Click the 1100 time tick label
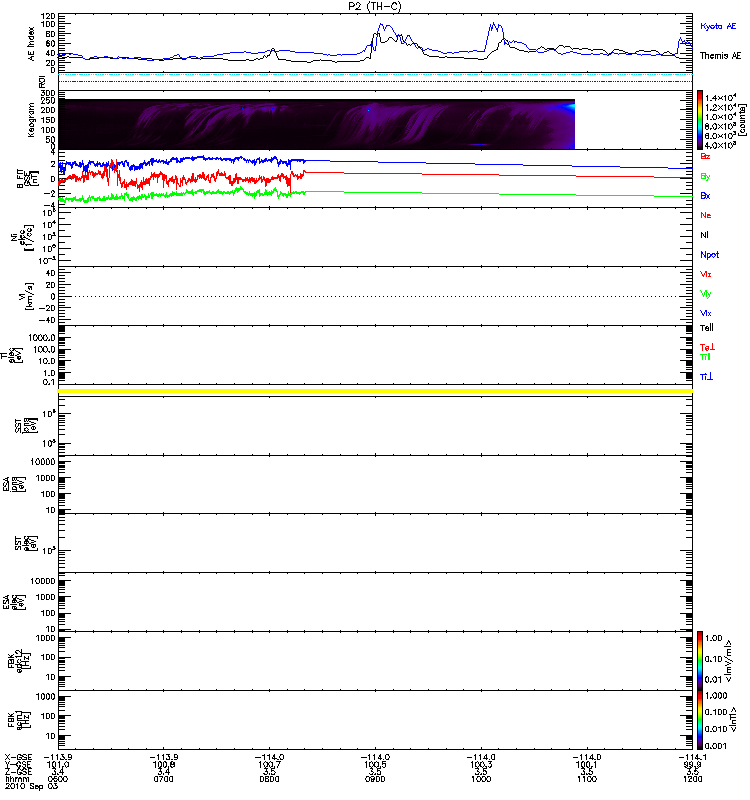This screenshot has width=750, height=800. point(587,779)
